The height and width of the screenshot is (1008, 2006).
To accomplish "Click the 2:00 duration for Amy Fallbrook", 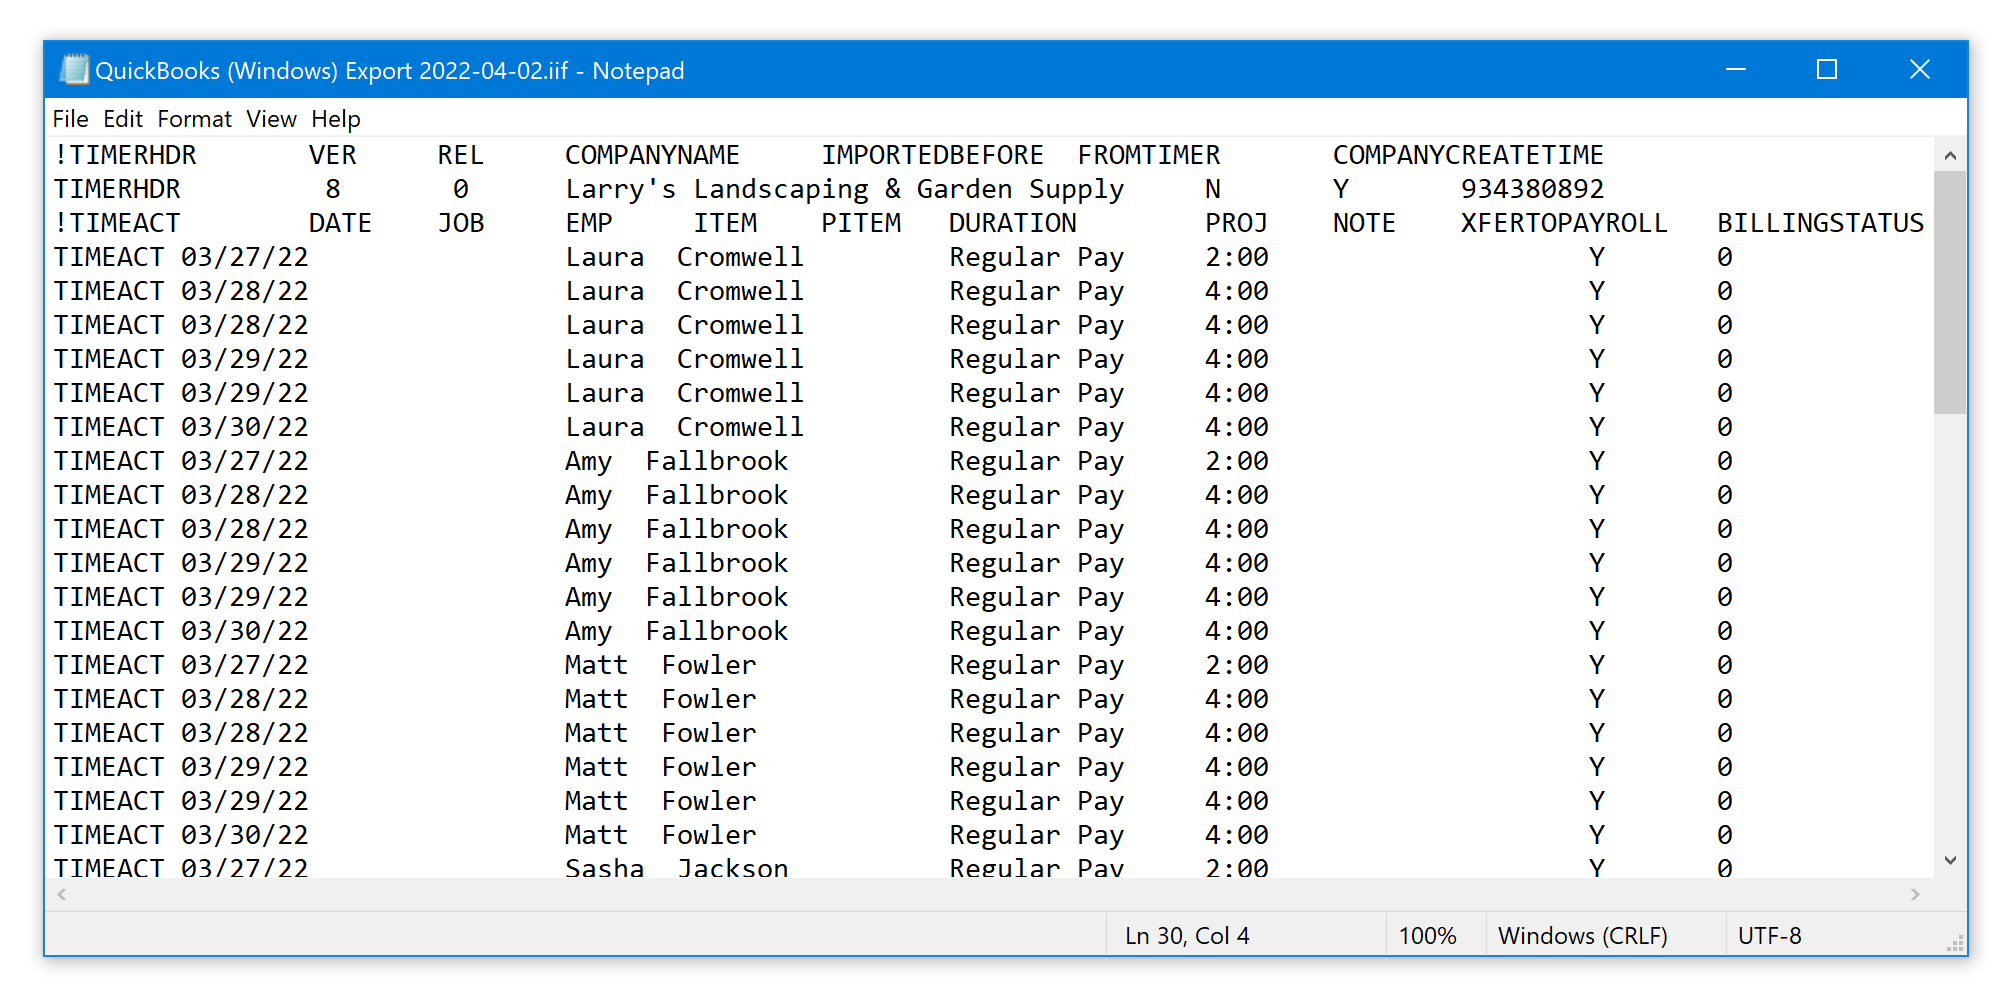I will 1236,461.
